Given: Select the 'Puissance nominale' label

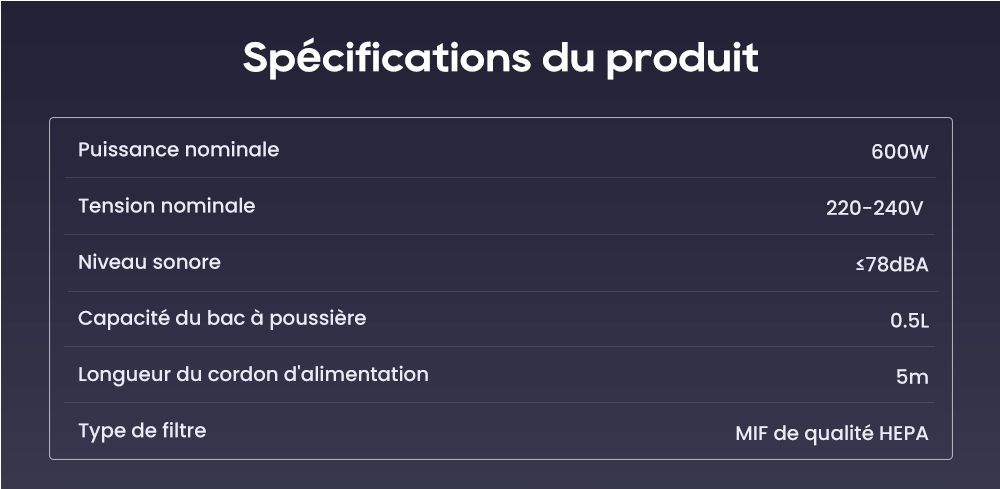Looking at the screenshot, I should pyautogui.click(x=179, y=150).
